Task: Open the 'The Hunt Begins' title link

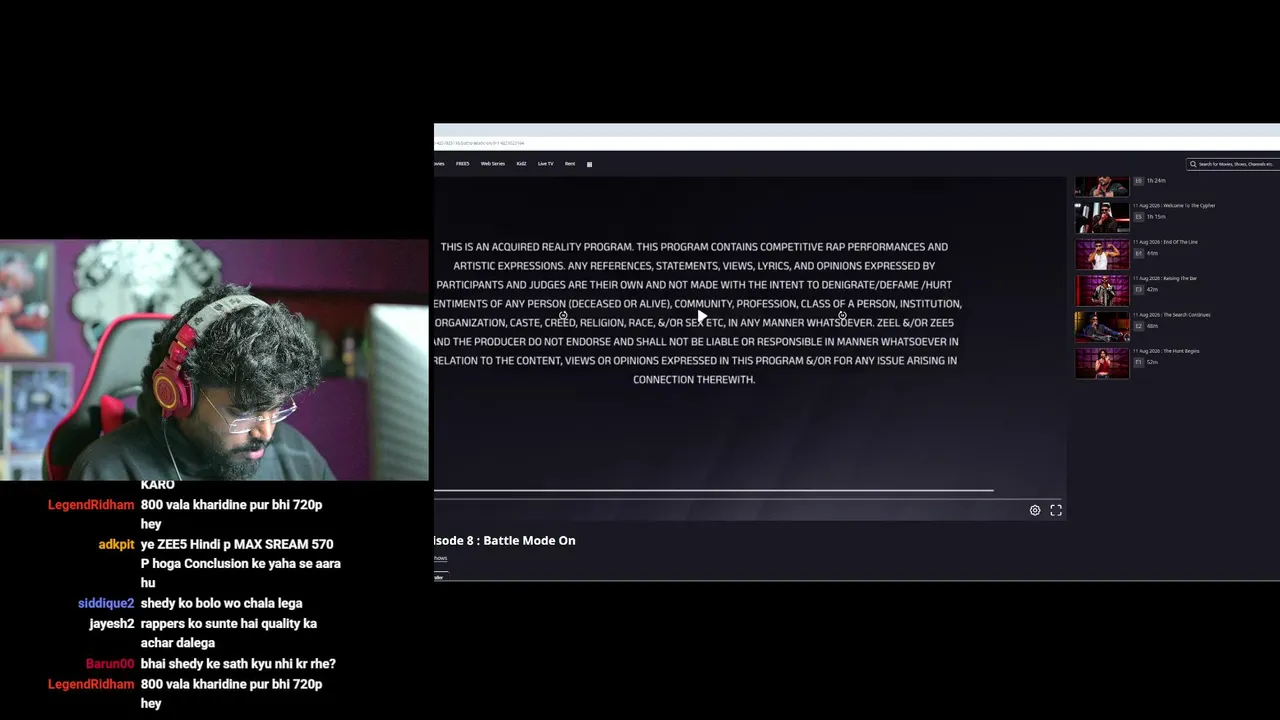Action: (x=1166, y=351)
